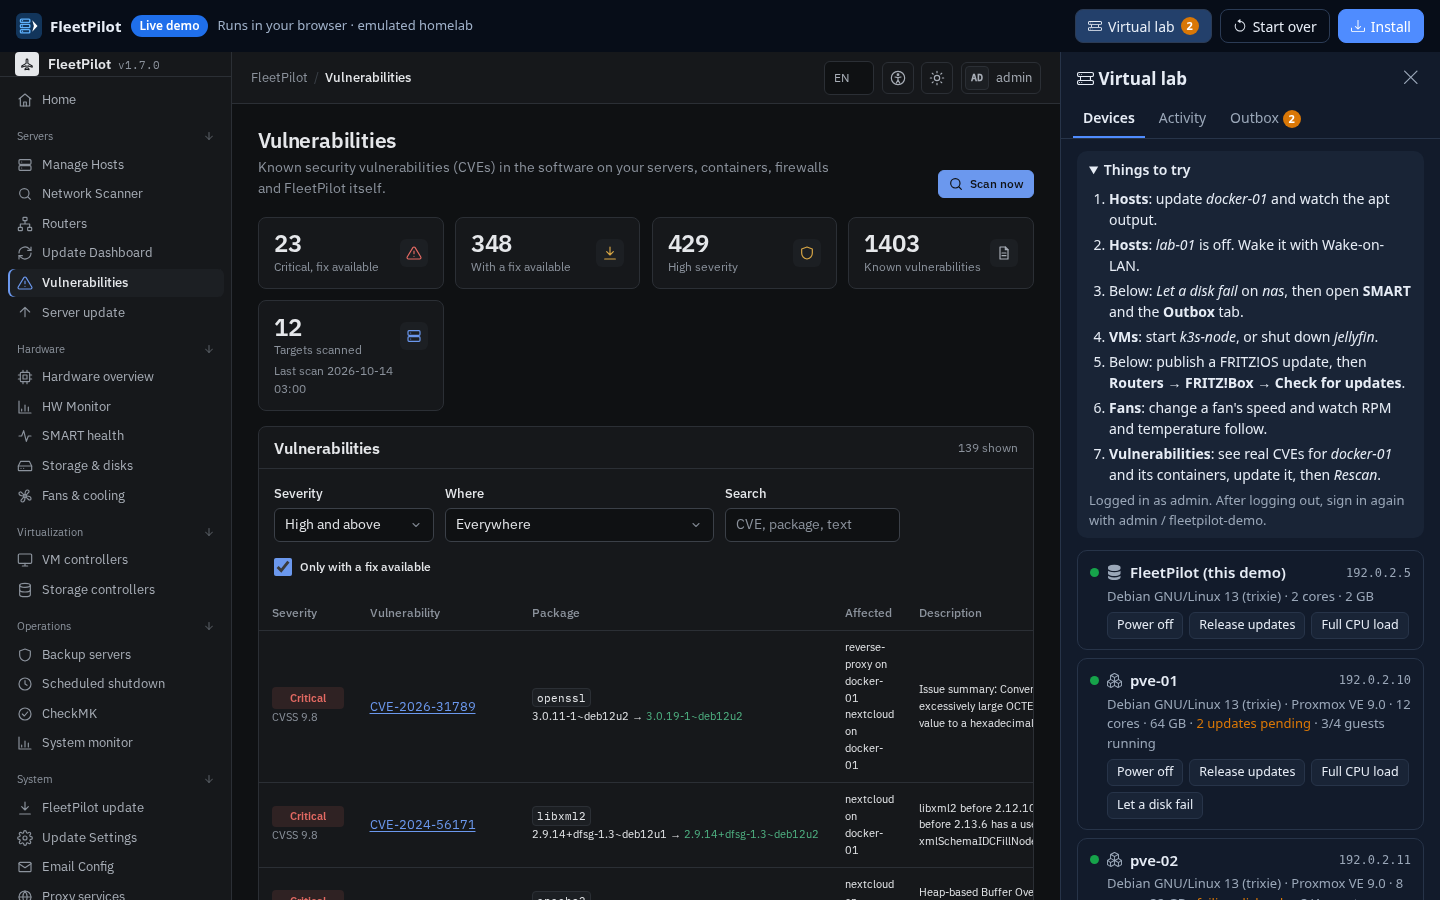Image resolution: width=1440 pixels, height=900 pixels.
Task: Uncheck Only with a fix available
Action: pyautogui.click(x=283, y=567)
